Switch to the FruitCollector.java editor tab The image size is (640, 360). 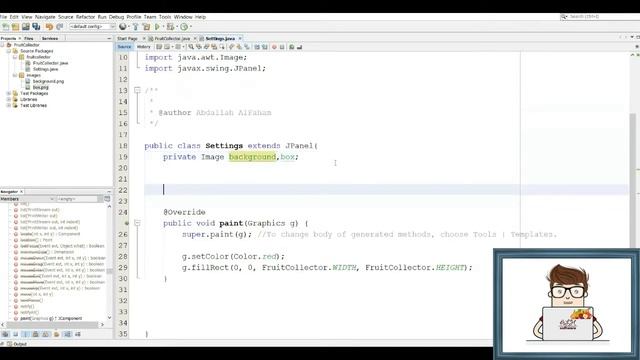[172, 38]
